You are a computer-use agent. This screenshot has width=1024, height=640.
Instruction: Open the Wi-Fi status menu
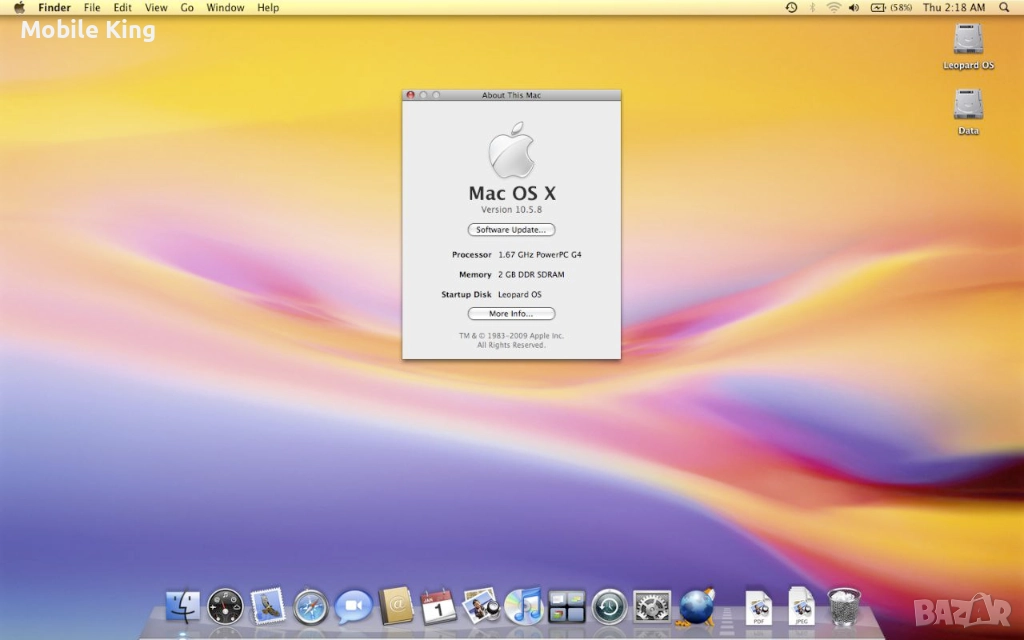[833, 7]
